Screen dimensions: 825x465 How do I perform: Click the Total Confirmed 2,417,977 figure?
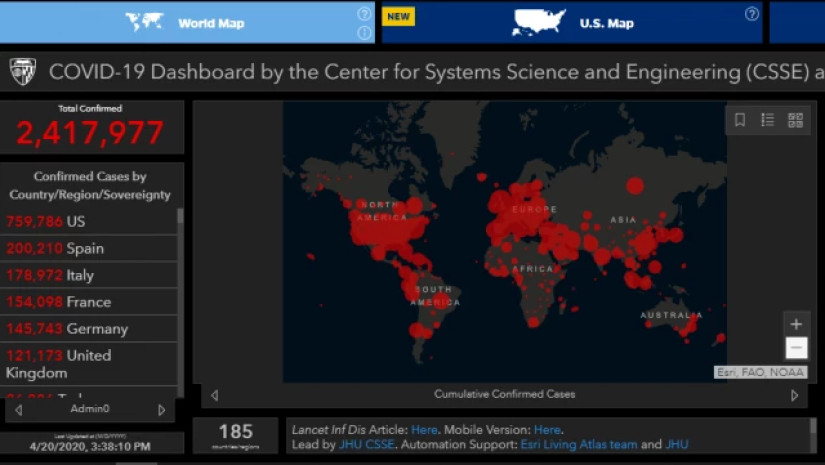[x=90, y=133]
